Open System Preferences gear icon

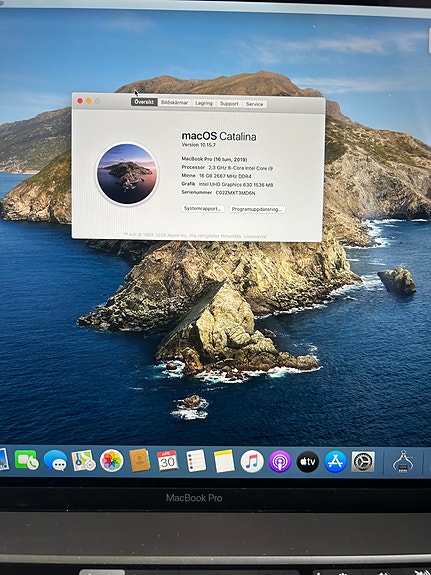pos(363,462)
